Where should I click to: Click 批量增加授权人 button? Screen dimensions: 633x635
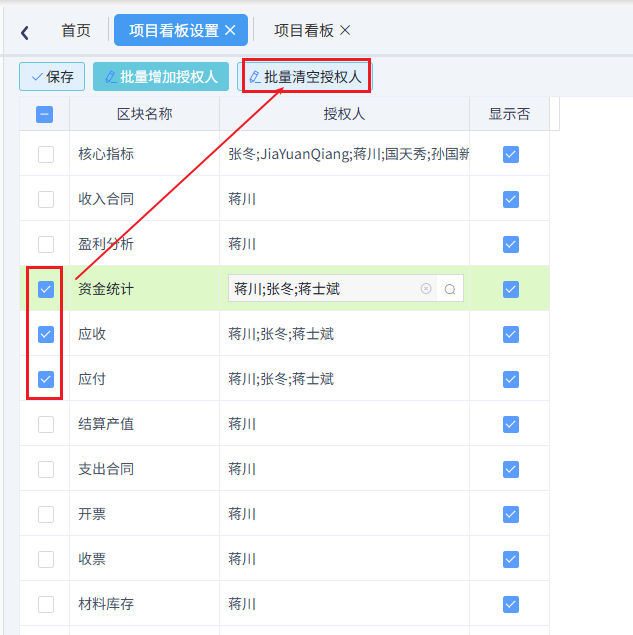click(161, 77)
